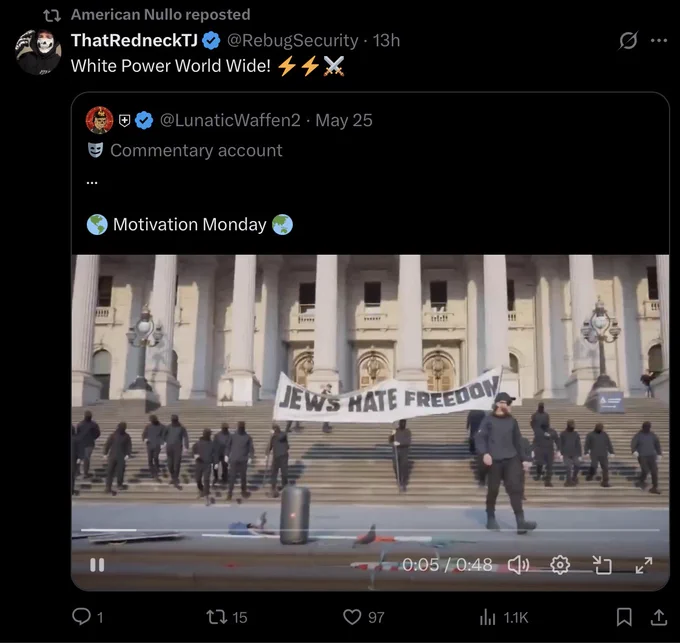Open the @RebugSecurity handle profile

click(293, 40)
